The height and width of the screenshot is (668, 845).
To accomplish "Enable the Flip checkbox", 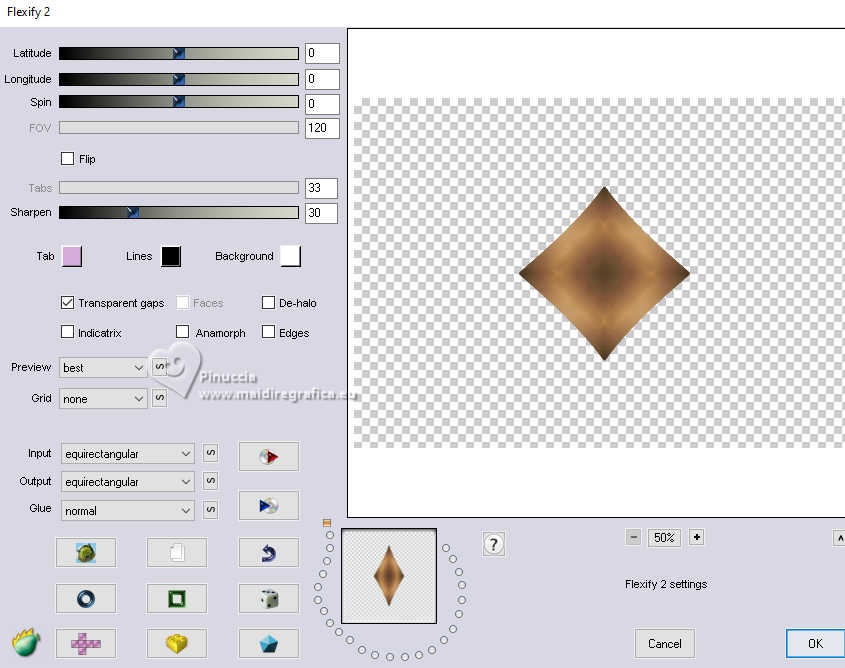I will click(67, 158).
